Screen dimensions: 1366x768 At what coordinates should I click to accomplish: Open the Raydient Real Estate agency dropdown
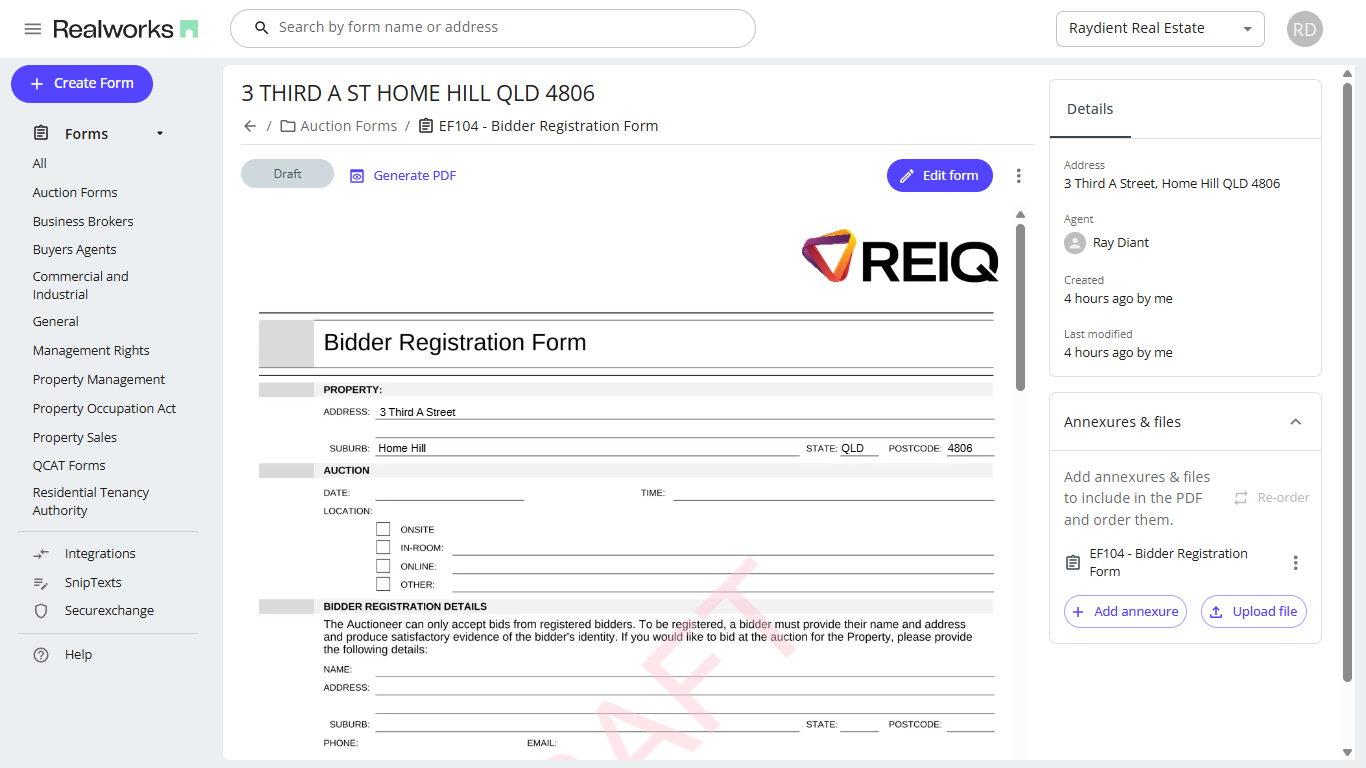pos(1160,29)
